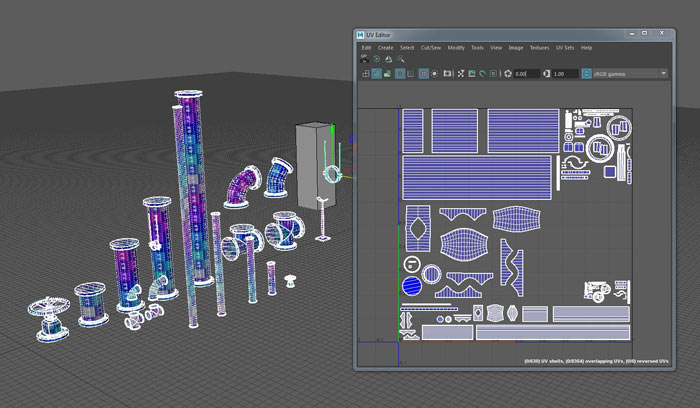Click the leftmost icon in the upper toolbar row
The height and width of the screenshot is (408, 700).
(365, 60)
